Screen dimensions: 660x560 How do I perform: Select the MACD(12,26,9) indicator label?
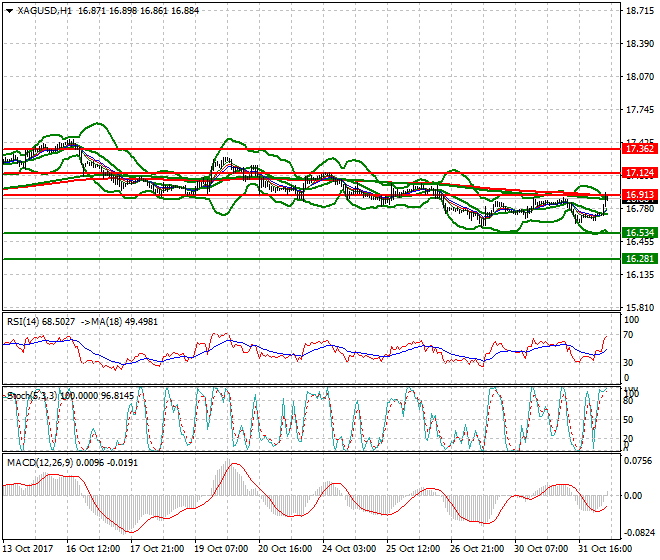[40, 463]
